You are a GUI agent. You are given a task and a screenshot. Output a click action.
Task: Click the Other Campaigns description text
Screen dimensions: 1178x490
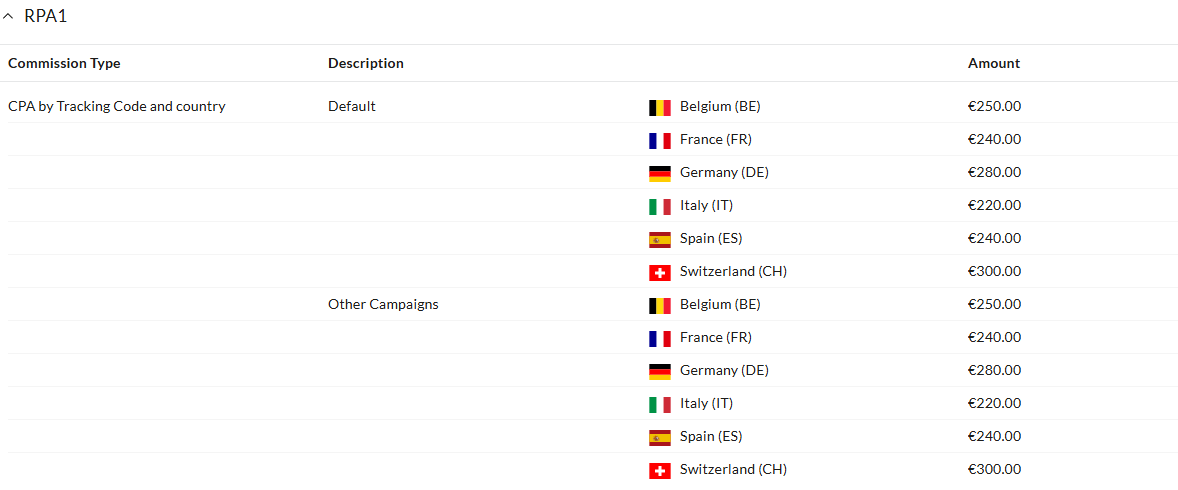tap(383, 304)
